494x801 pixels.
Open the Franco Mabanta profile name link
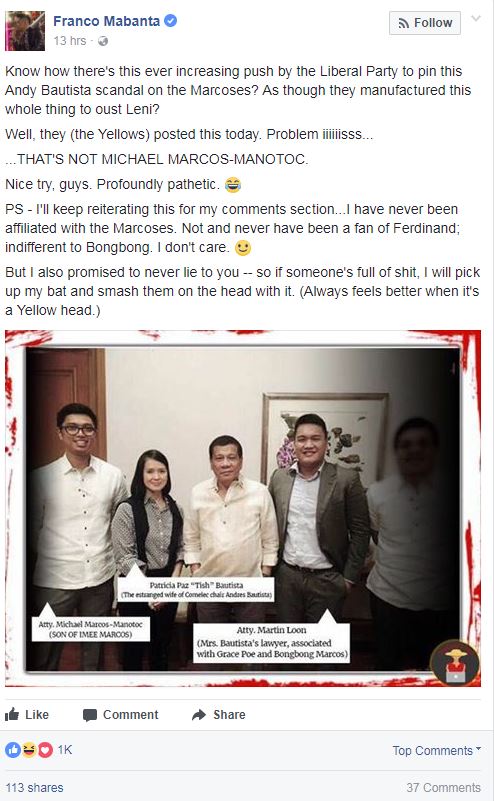click(106, 21)
